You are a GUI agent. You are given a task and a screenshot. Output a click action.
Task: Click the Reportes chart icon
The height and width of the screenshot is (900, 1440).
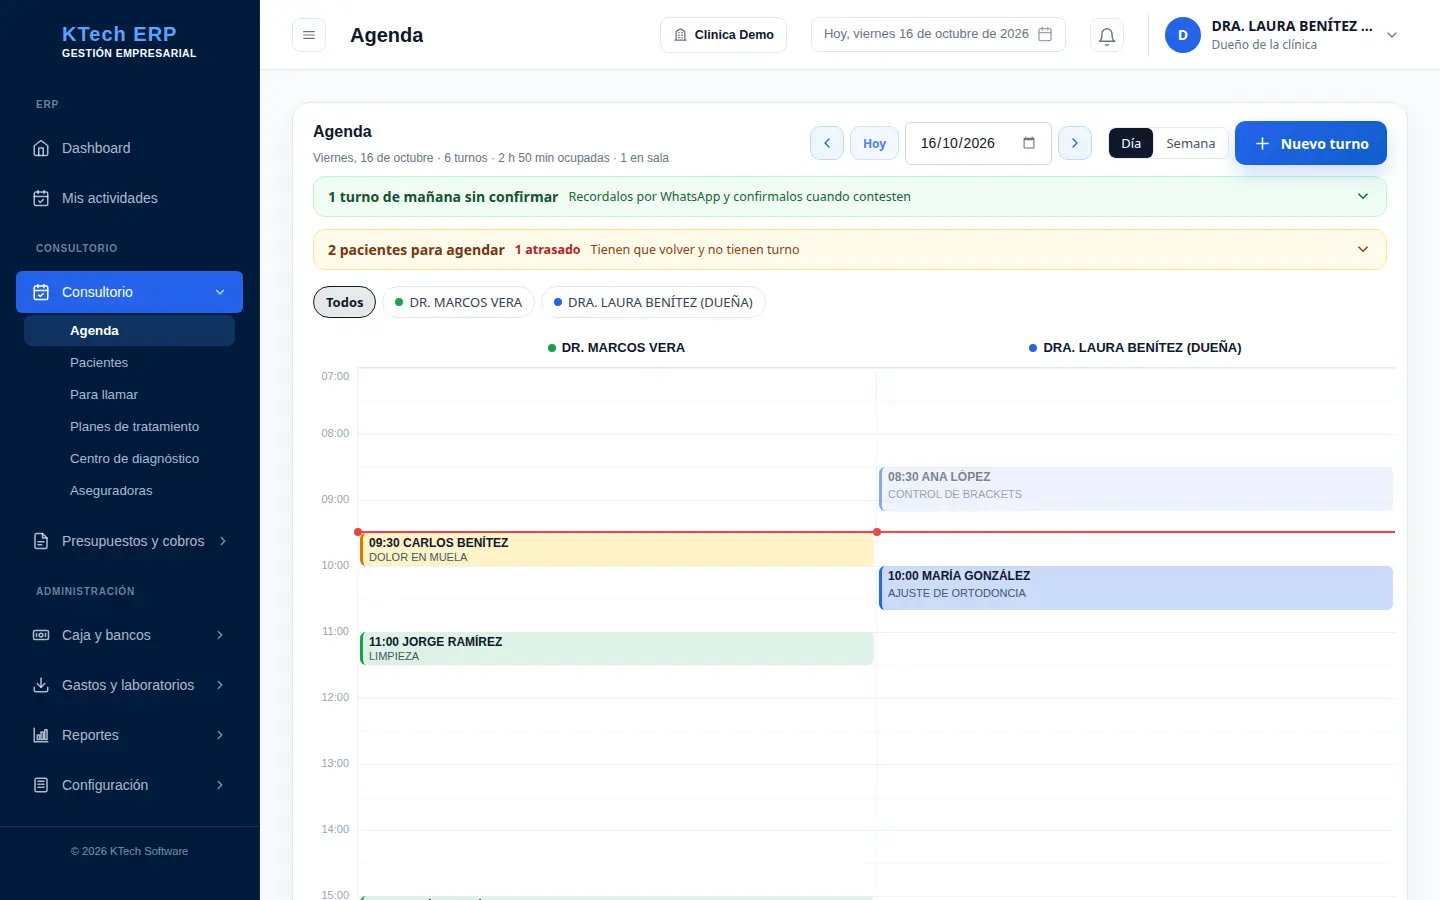41,735
